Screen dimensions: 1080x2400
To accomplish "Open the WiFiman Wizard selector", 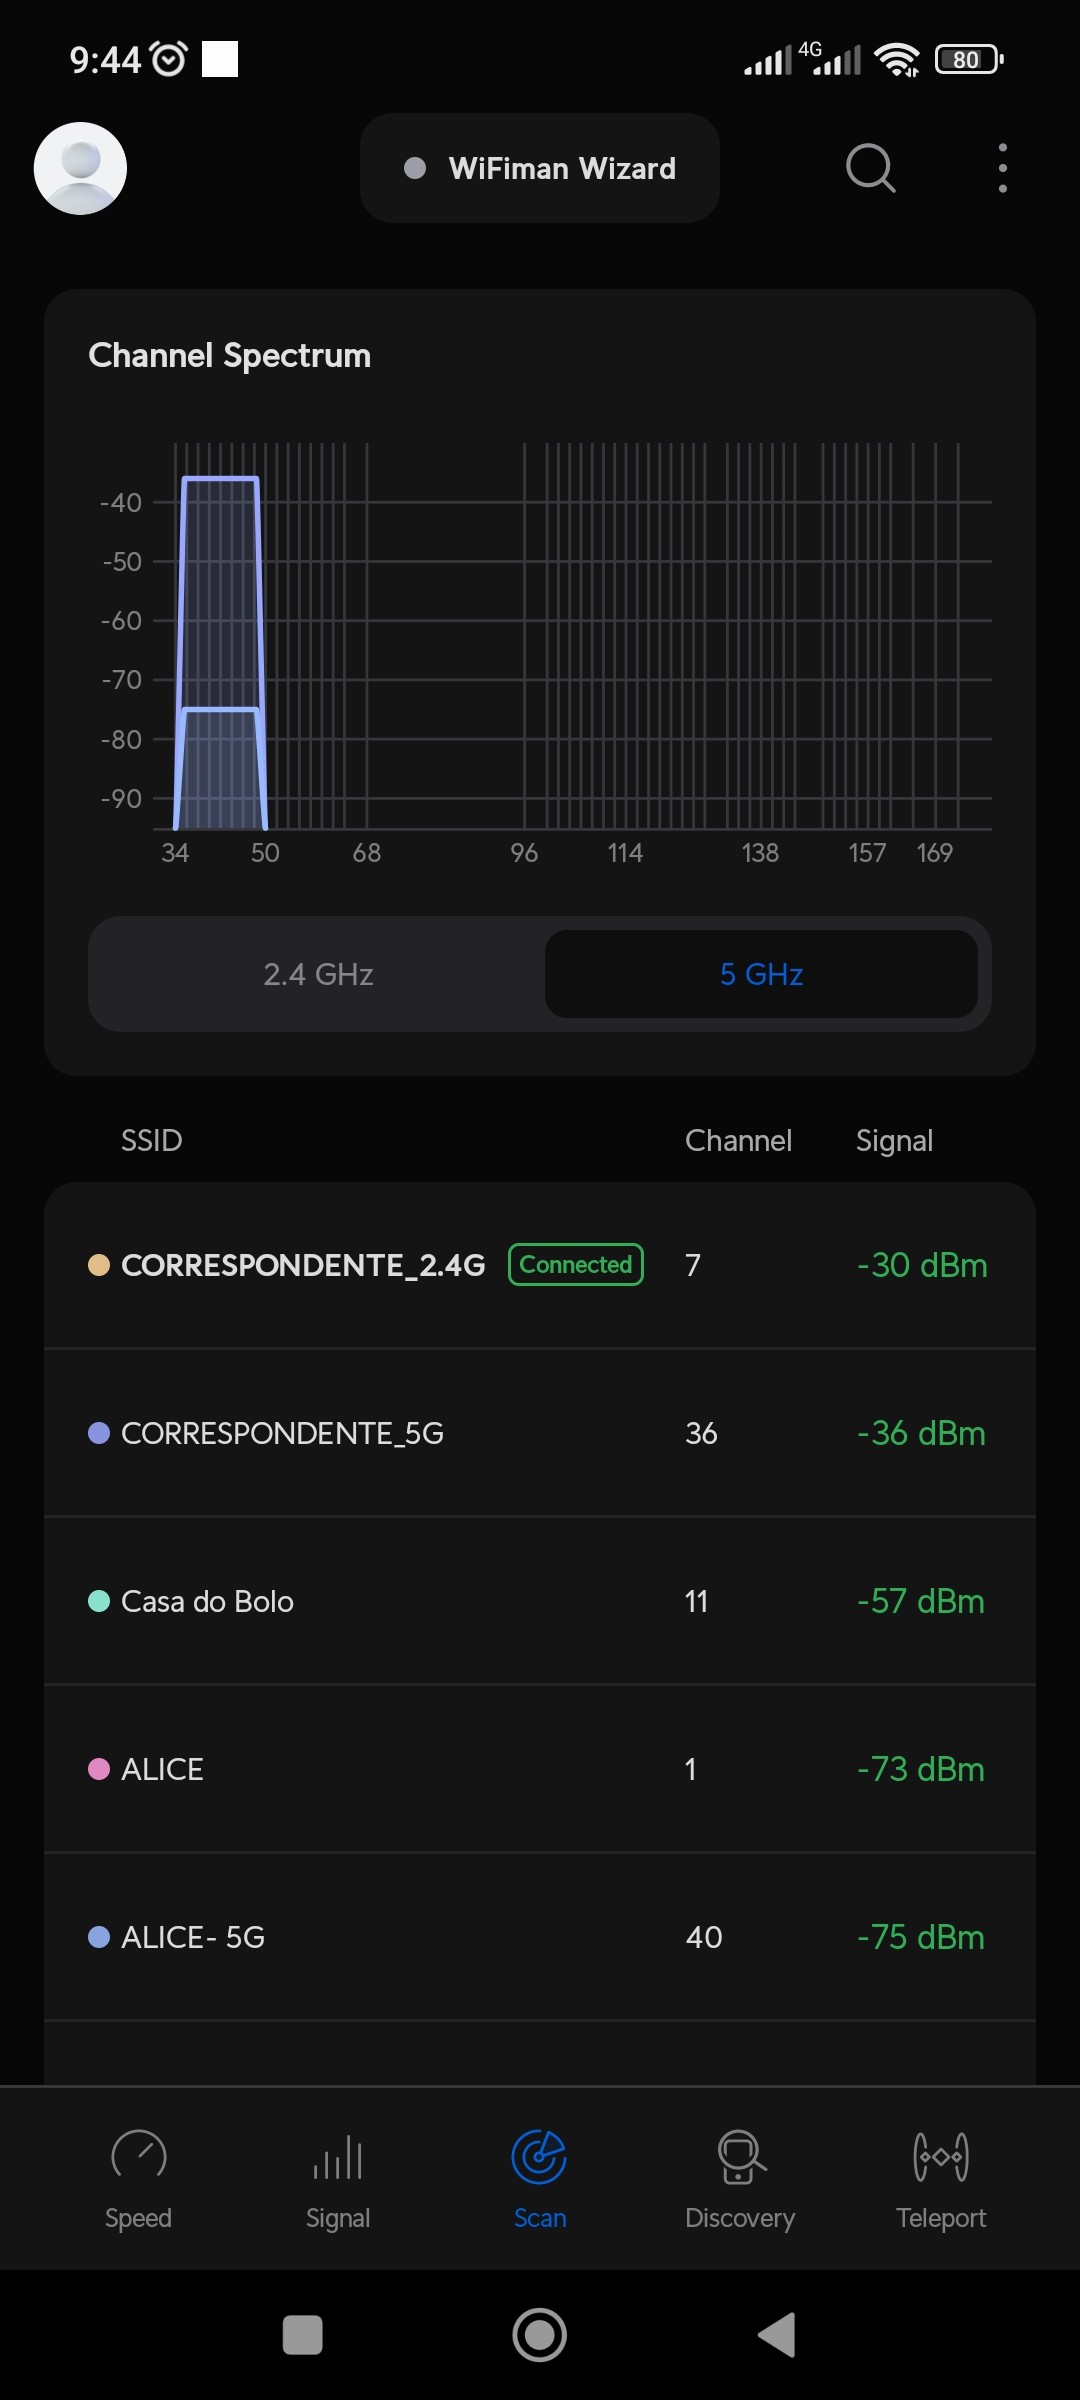I will point(540,168).
